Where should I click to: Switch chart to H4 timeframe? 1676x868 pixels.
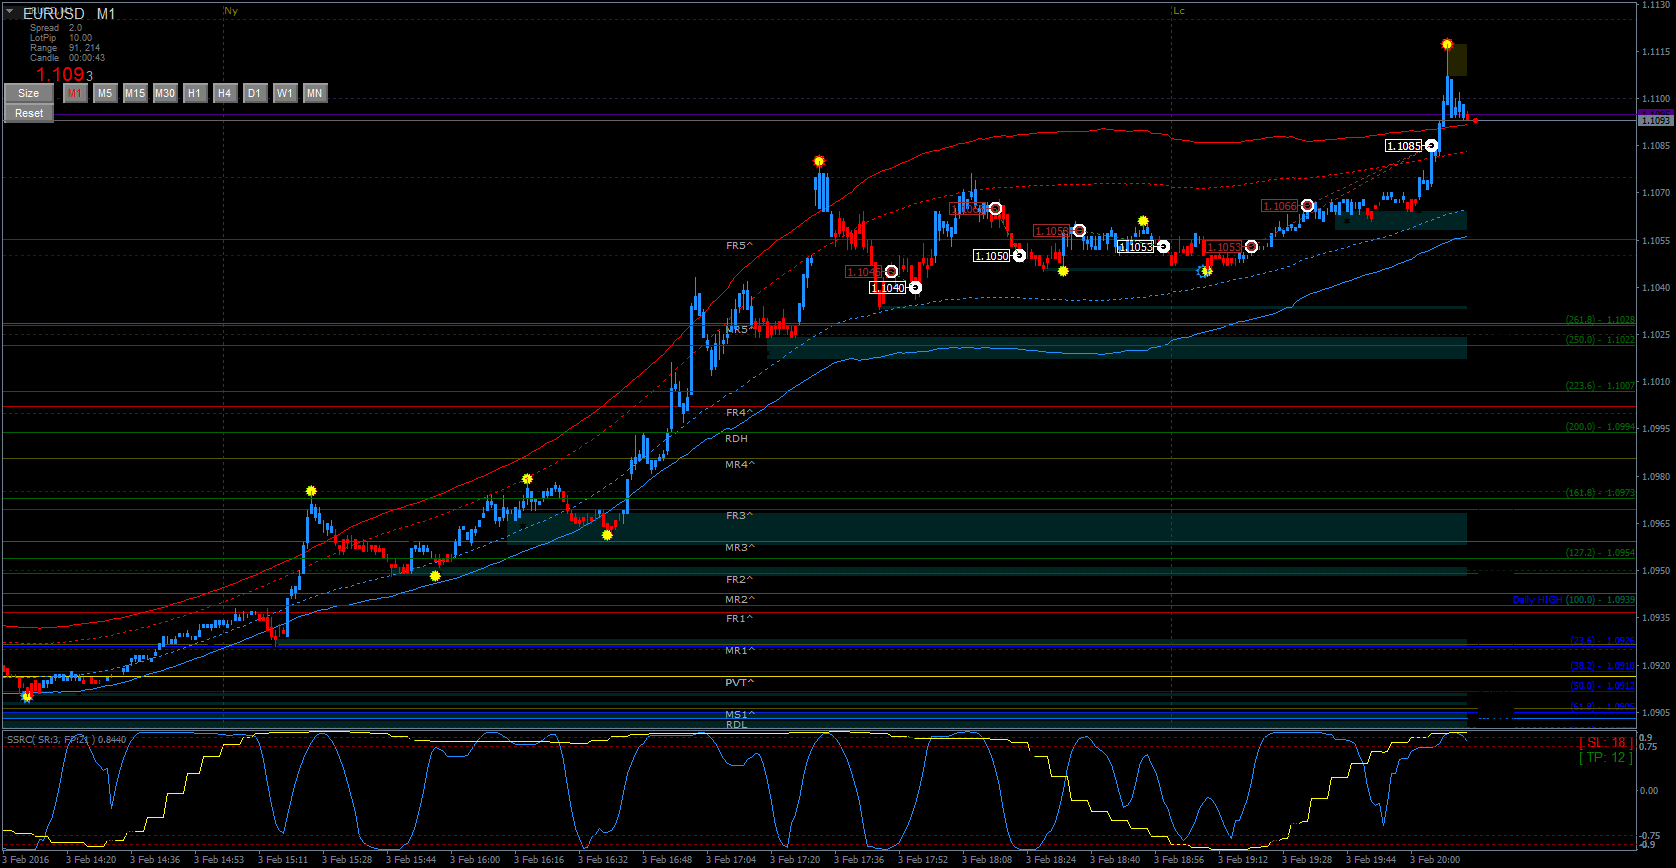(225, 93)
